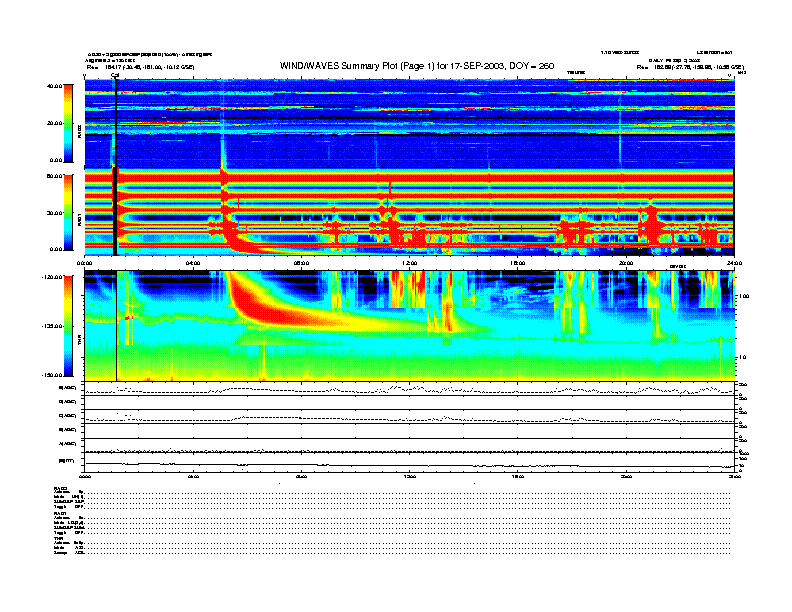The width and height of the screenshot is (792, 612).
Task: Select the RAD1 color scale bar
Action: (x=69, y=211)
